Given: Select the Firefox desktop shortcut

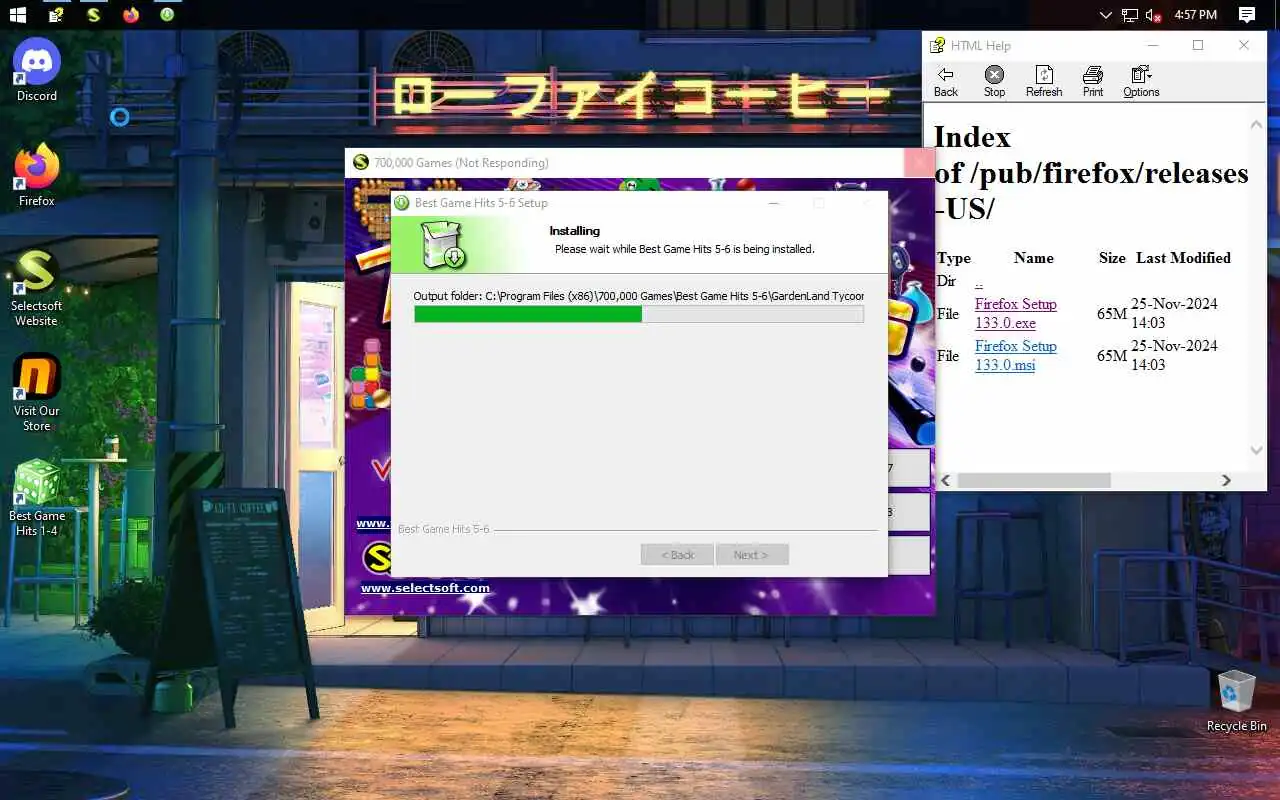Looking at the screenshot, I should (x=37, y=175).
